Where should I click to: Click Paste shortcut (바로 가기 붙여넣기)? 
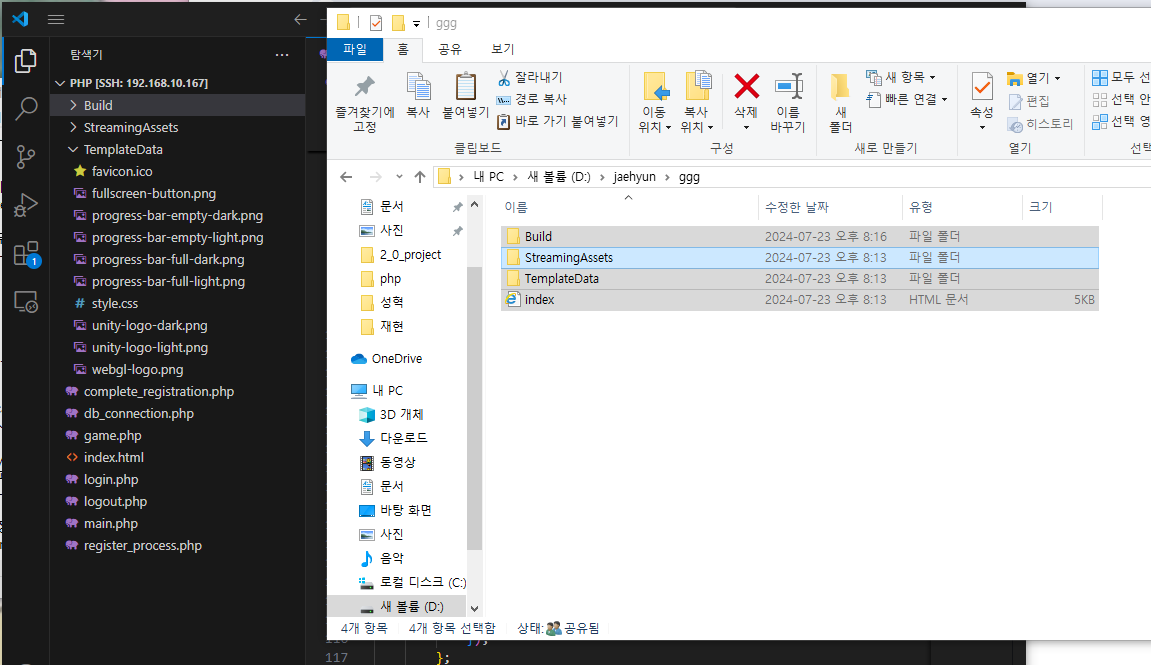pos(557,121)
